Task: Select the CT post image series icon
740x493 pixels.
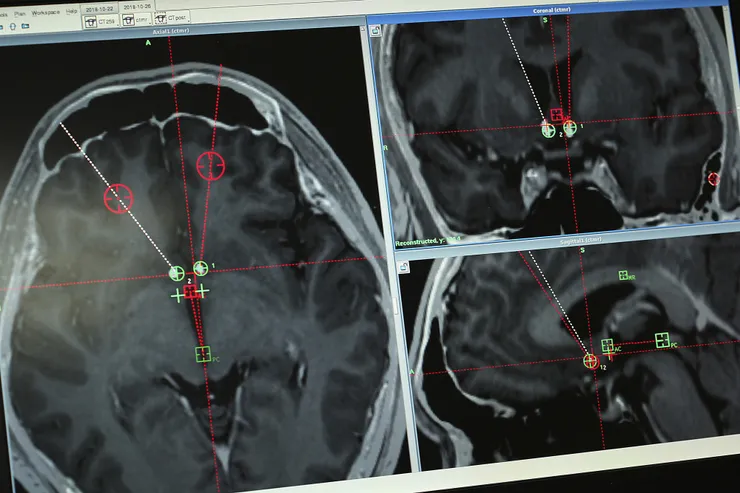Action: (x=160, y=18)
